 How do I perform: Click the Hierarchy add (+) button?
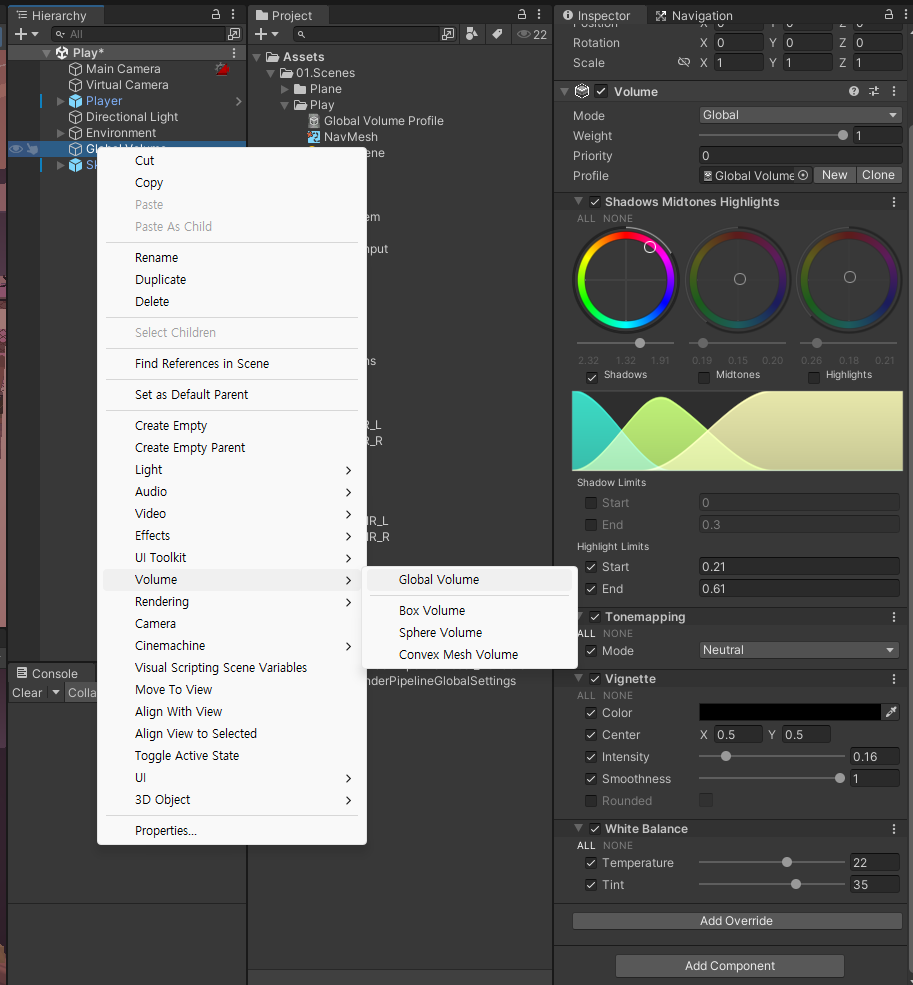click(x=21, y=34)
